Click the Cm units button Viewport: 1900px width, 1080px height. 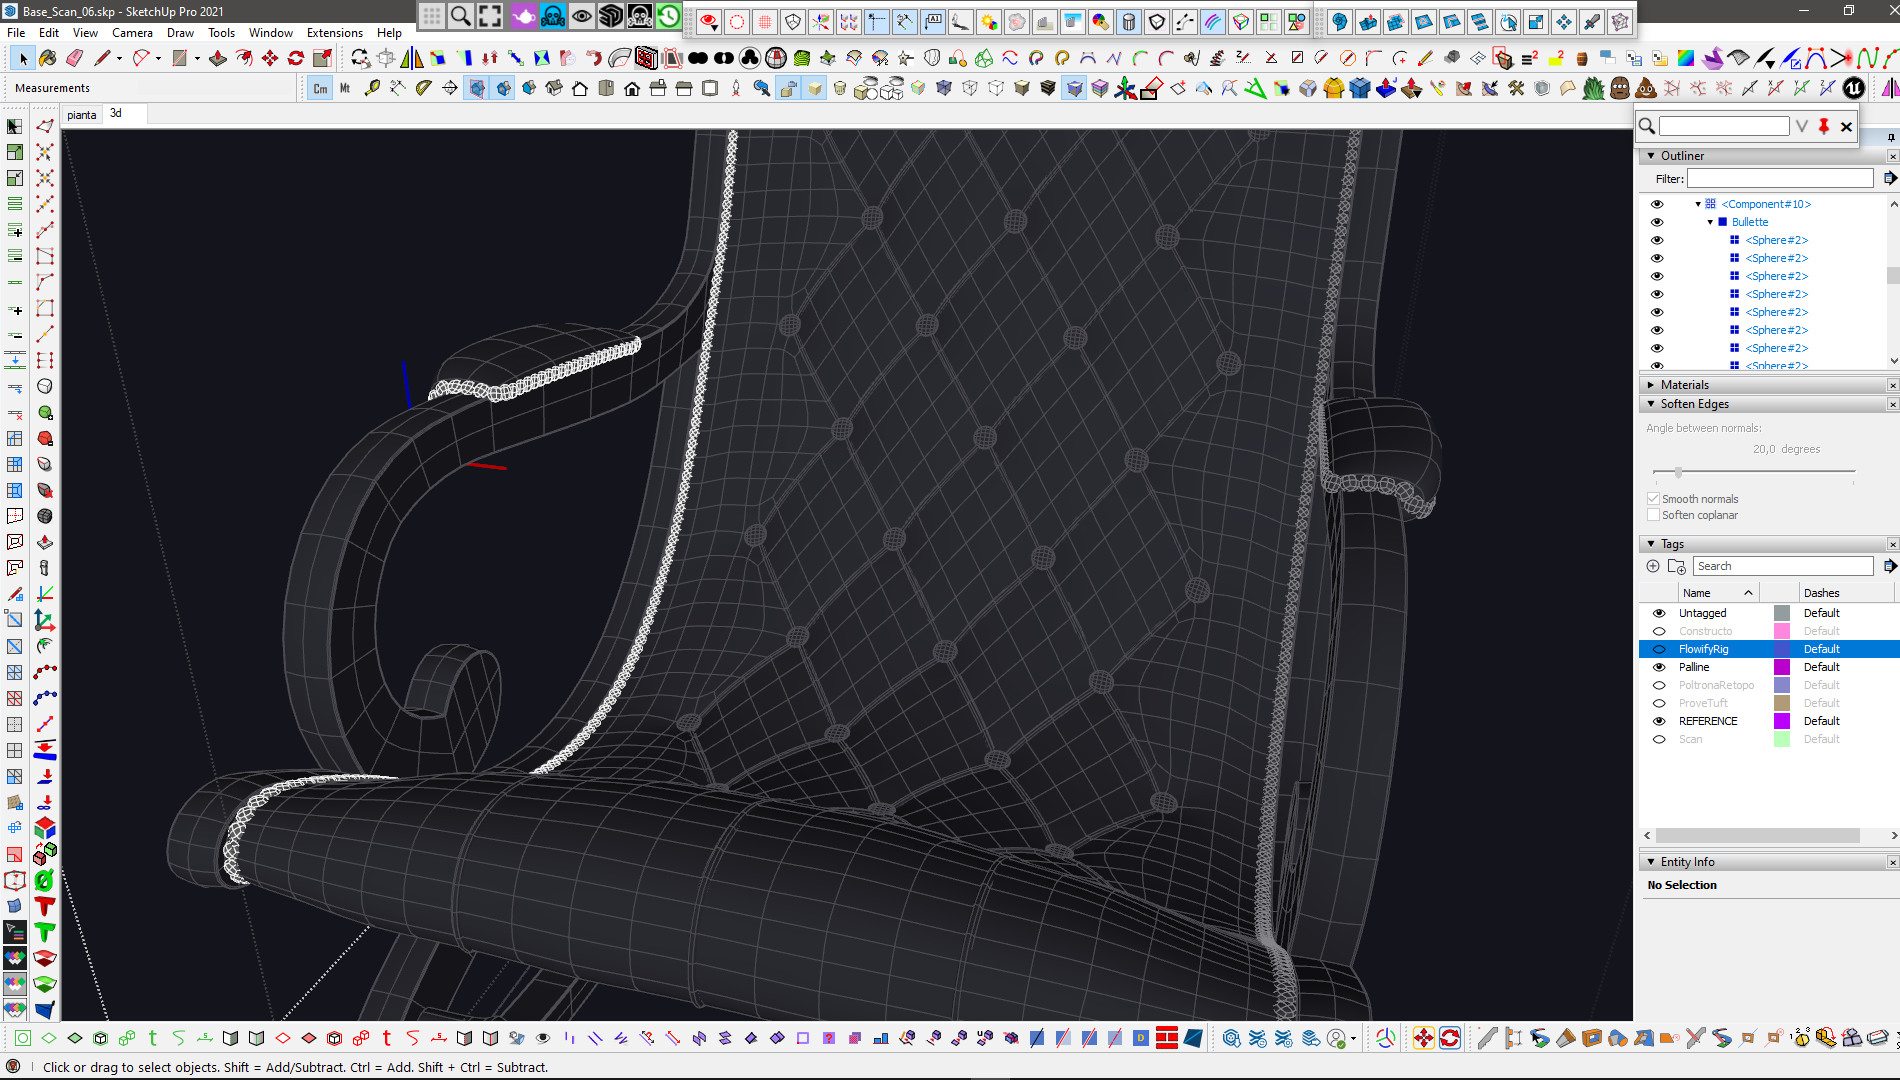point(320,88)
